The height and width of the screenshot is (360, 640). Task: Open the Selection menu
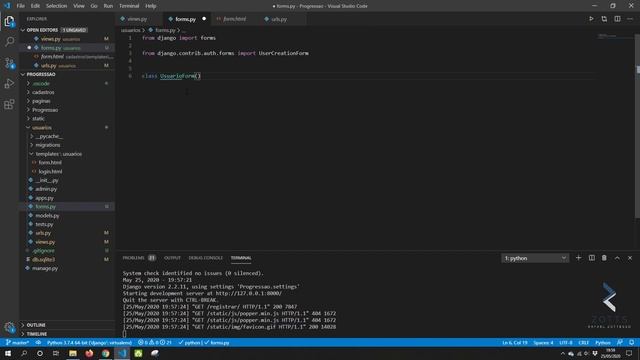click(56, 6)
